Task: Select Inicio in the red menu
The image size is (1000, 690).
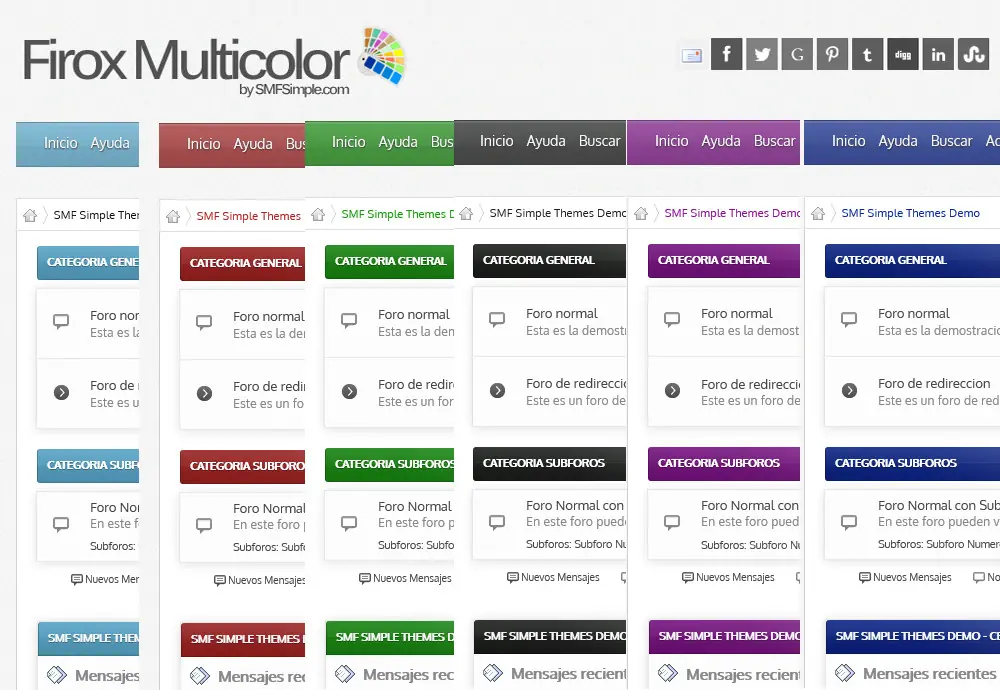Action: click(x=203, y=145)
